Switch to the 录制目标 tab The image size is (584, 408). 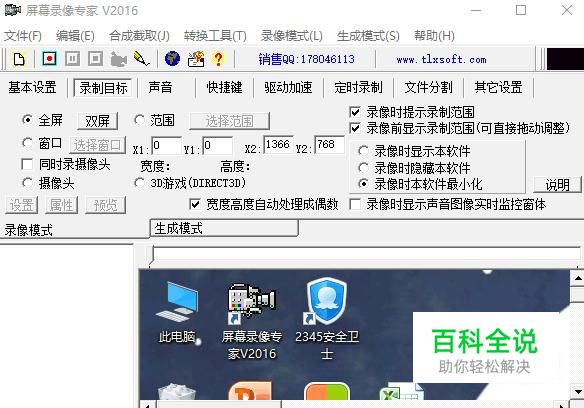tap(103, 88)
